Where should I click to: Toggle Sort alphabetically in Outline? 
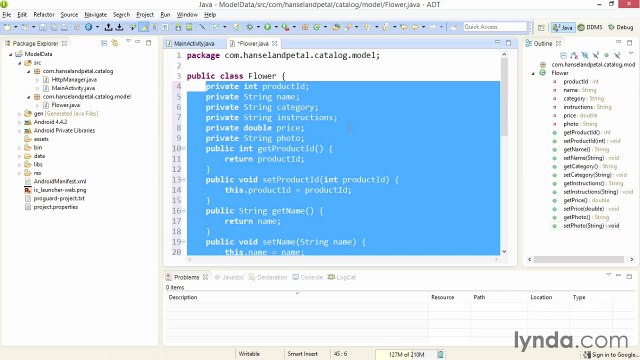point(574,56)
